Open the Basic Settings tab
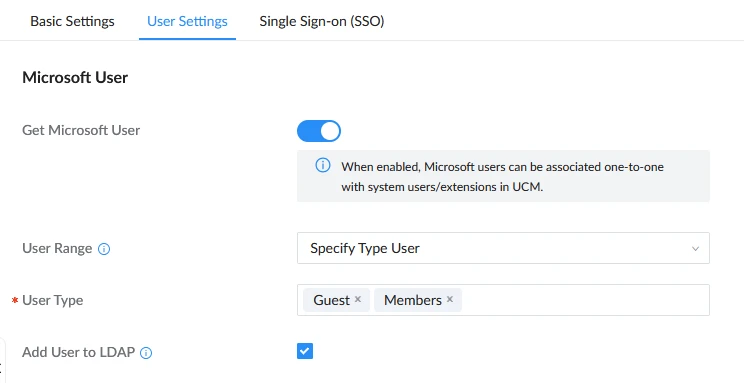 pos(72,21)
